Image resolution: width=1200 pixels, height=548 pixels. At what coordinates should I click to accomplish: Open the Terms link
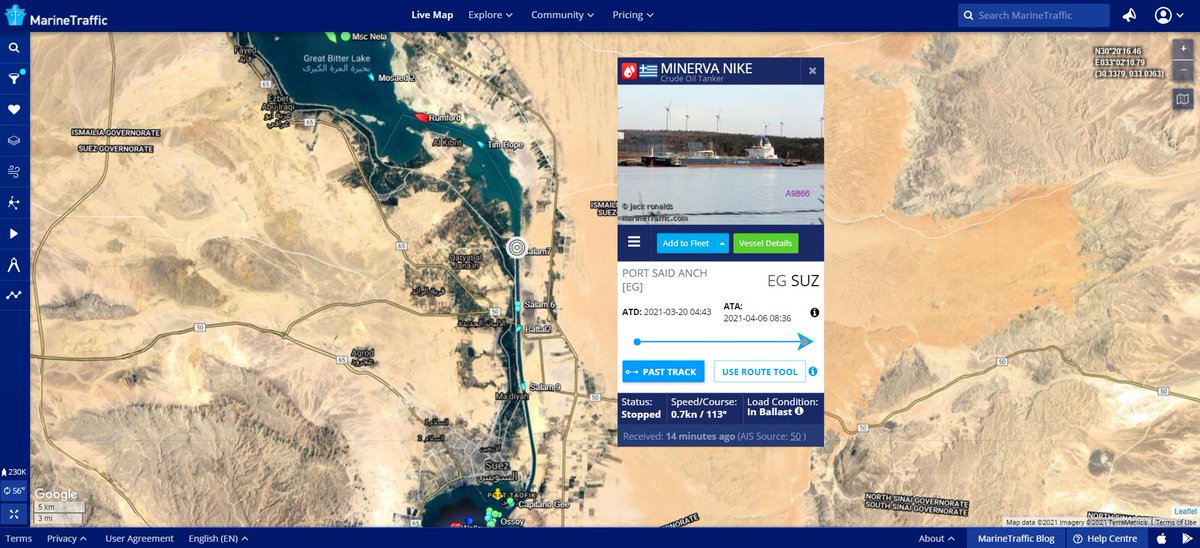click(x=18, y=538)
